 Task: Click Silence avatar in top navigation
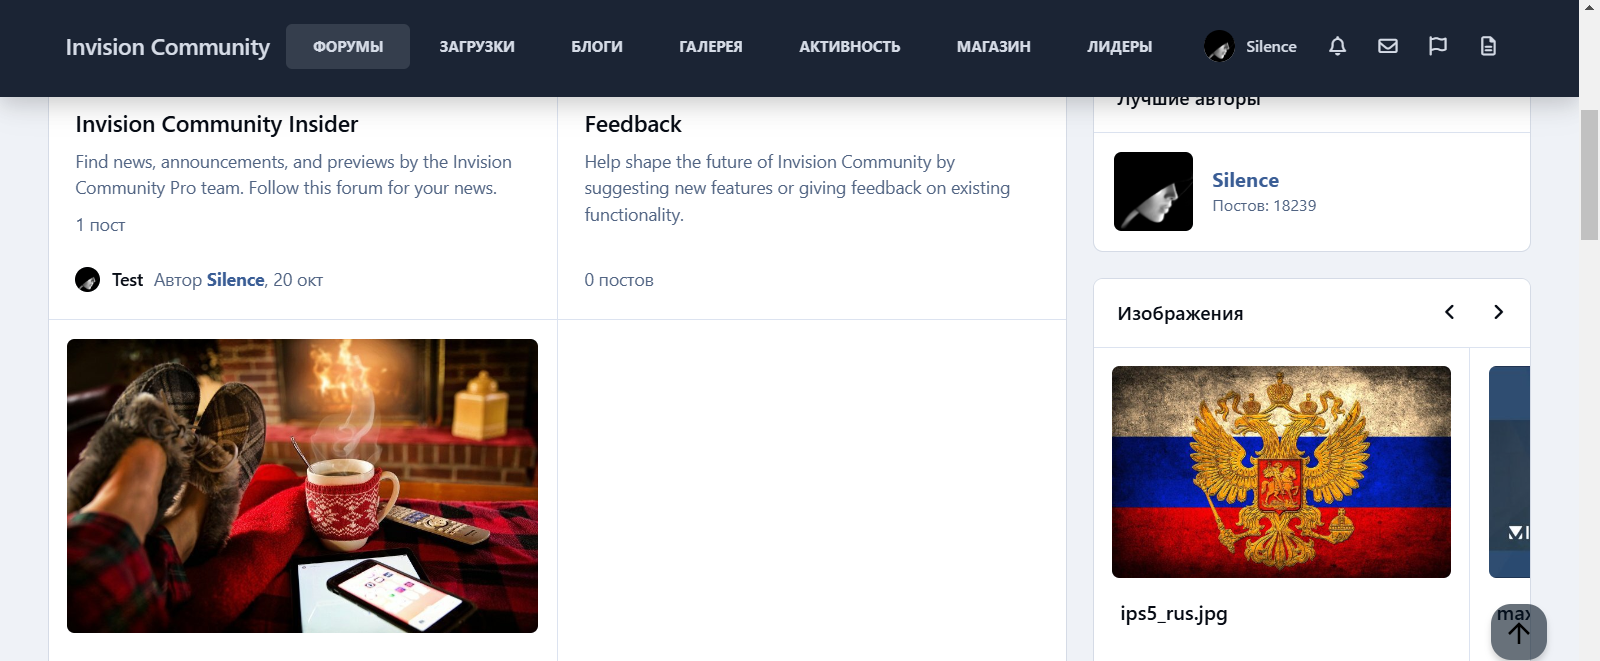click(1219, 46)
